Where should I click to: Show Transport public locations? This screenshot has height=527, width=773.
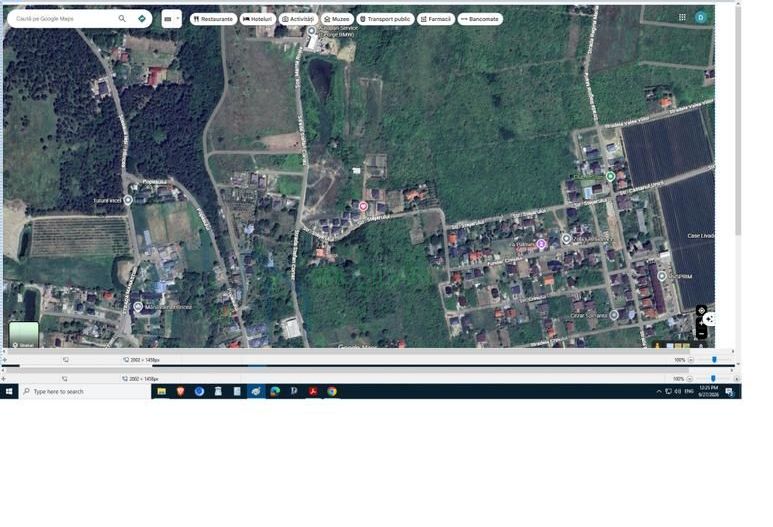[385, 19]
